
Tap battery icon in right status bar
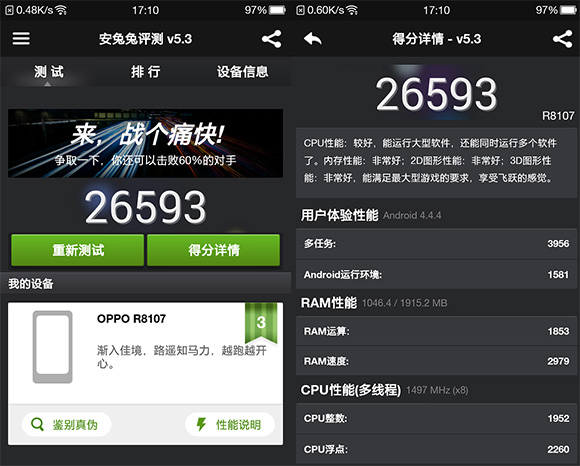[568, 10]
